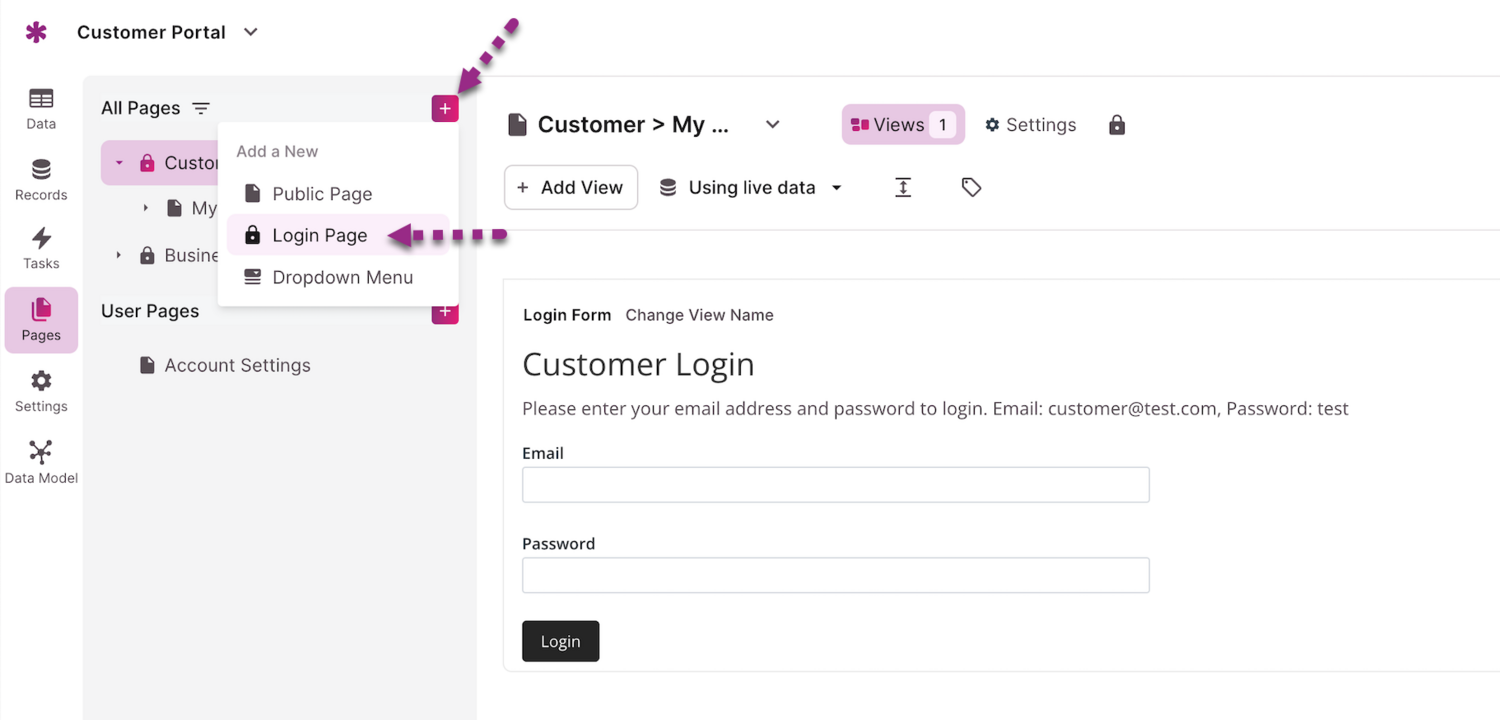
Task: Open the Tasks panel
Action: 40,247
